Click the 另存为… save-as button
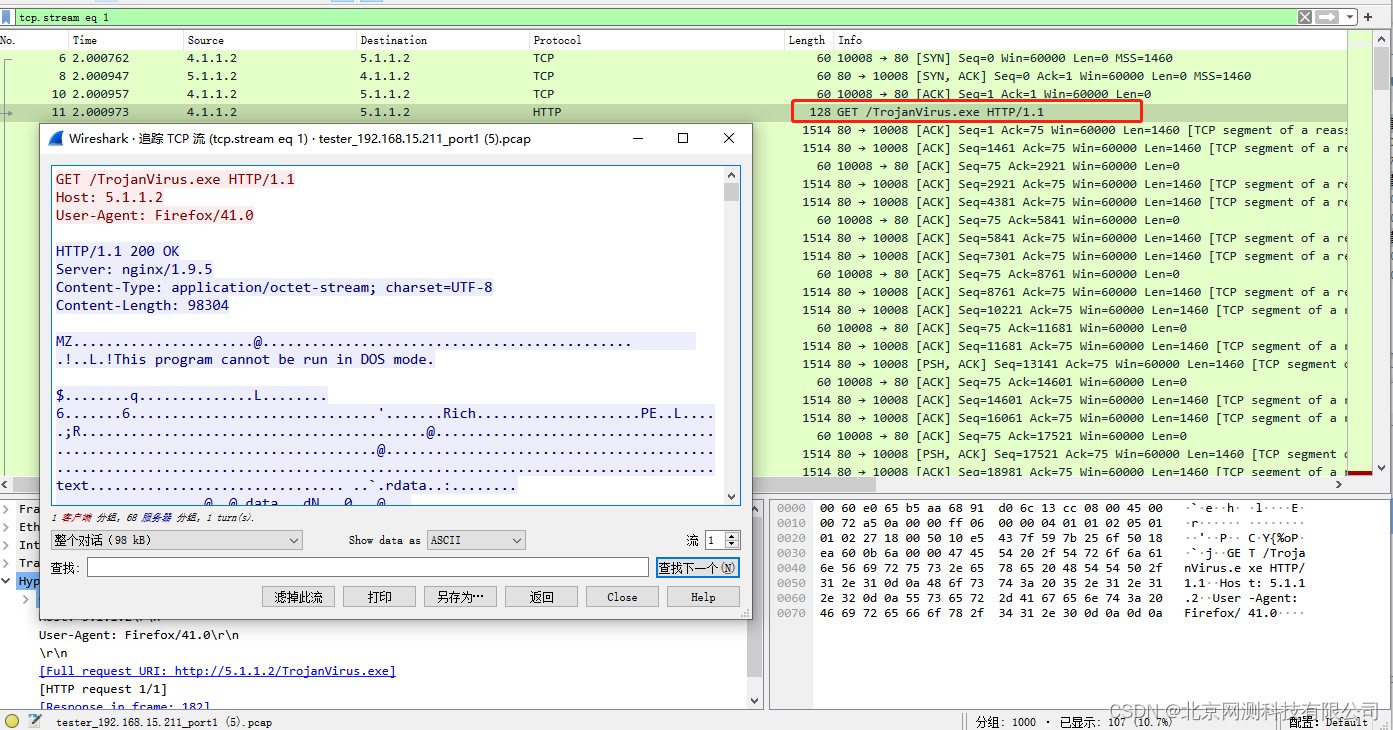 460,597
